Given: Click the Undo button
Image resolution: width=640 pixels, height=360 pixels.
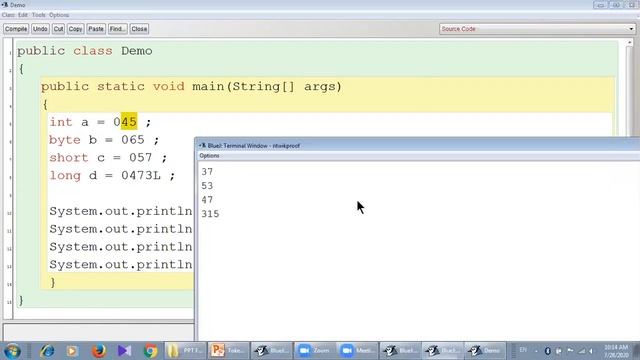Looking at the screenshot, I should coord(40,29).
